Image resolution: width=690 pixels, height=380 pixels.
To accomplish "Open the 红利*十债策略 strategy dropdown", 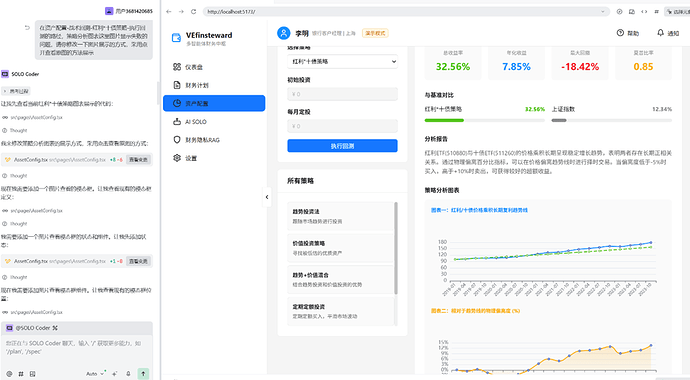I will pos(342,62).
